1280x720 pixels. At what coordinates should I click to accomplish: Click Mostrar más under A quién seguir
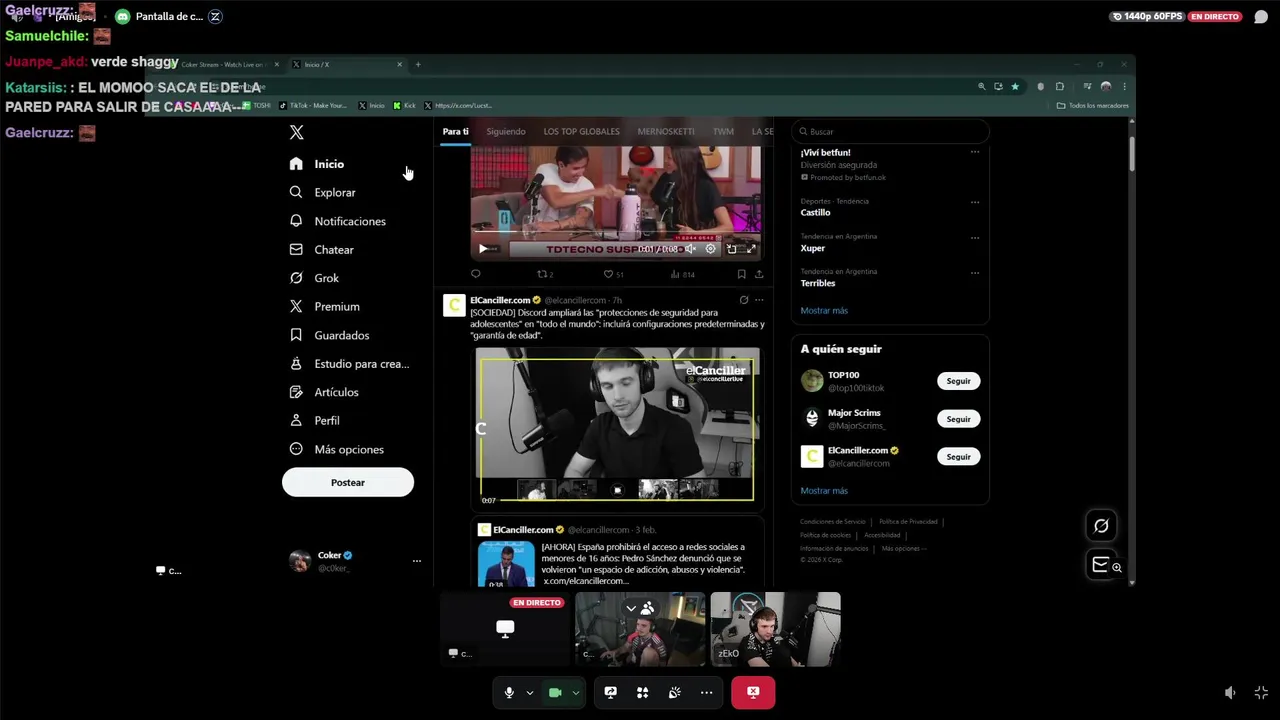coord(824,491)
